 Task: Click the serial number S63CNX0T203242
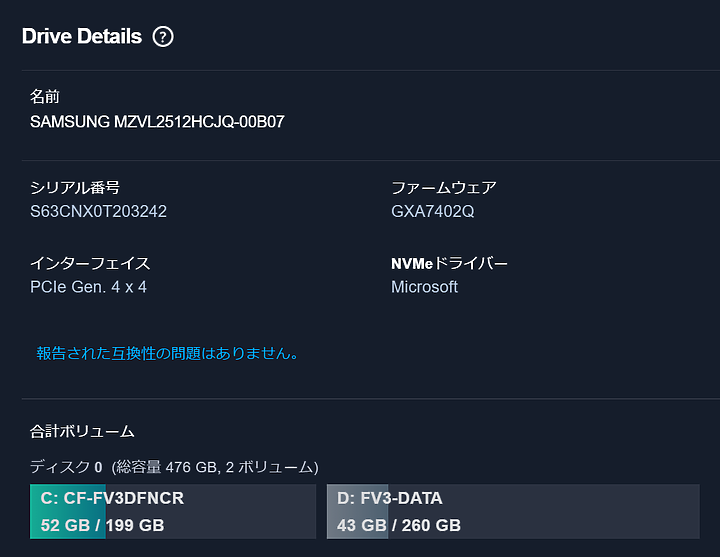click(x=98, y=211)
